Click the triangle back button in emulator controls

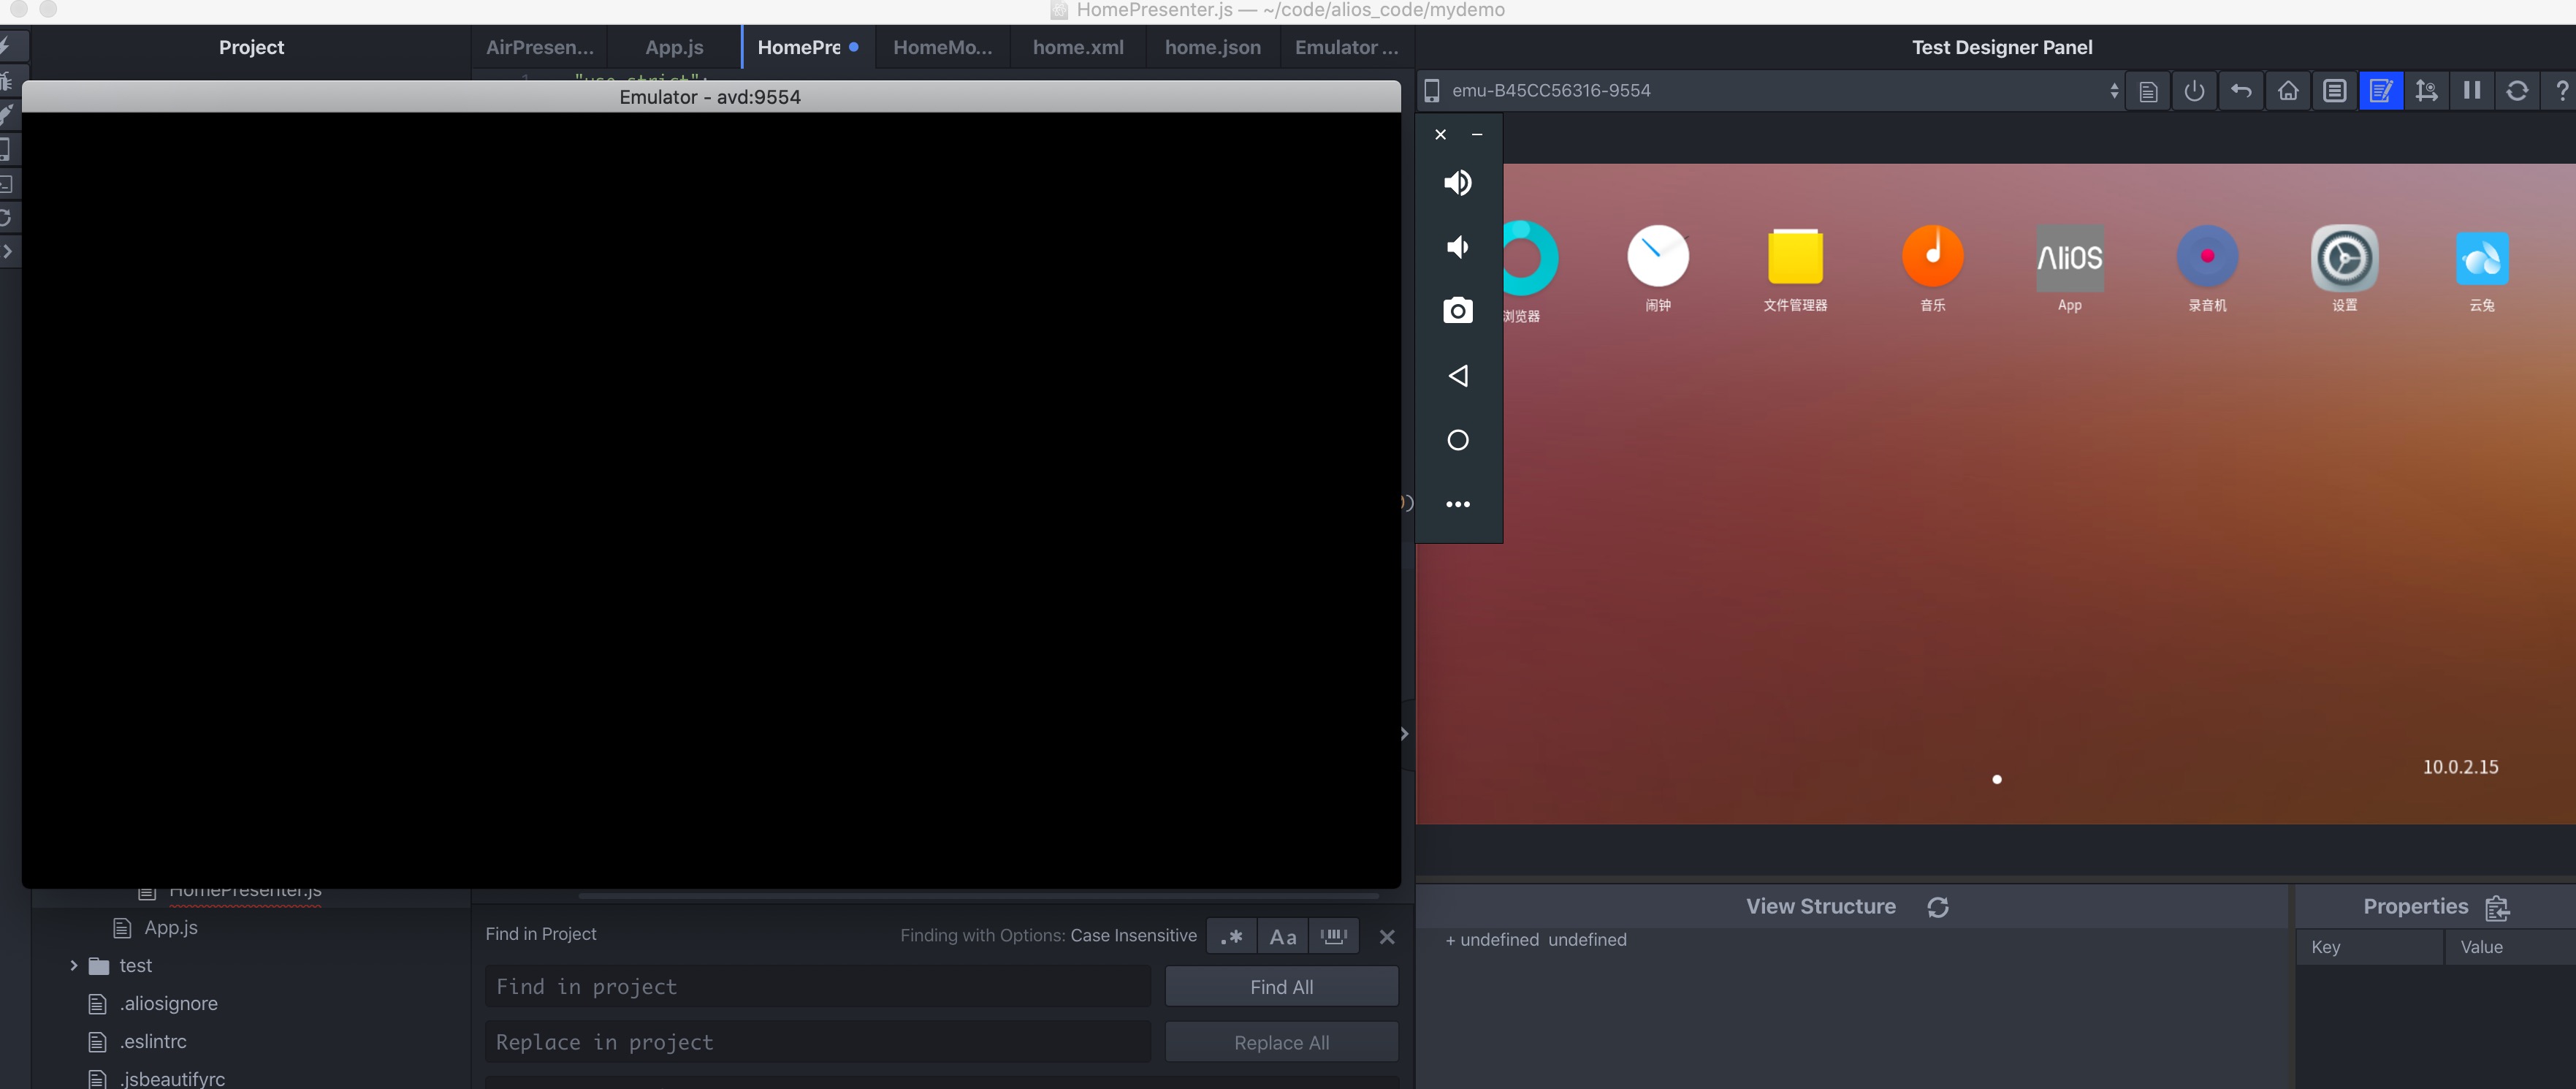pos(1458,376)
